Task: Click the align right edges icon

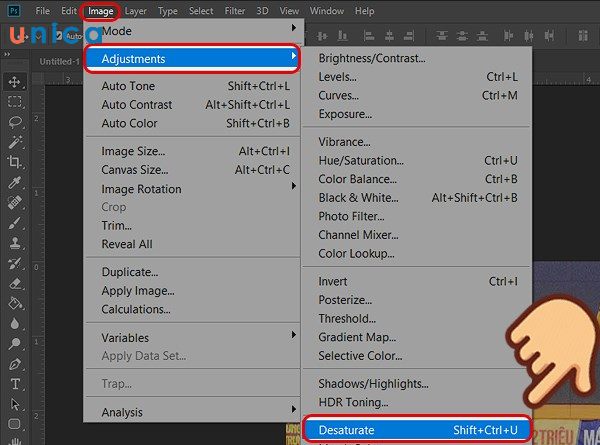Action: [409, 36]
